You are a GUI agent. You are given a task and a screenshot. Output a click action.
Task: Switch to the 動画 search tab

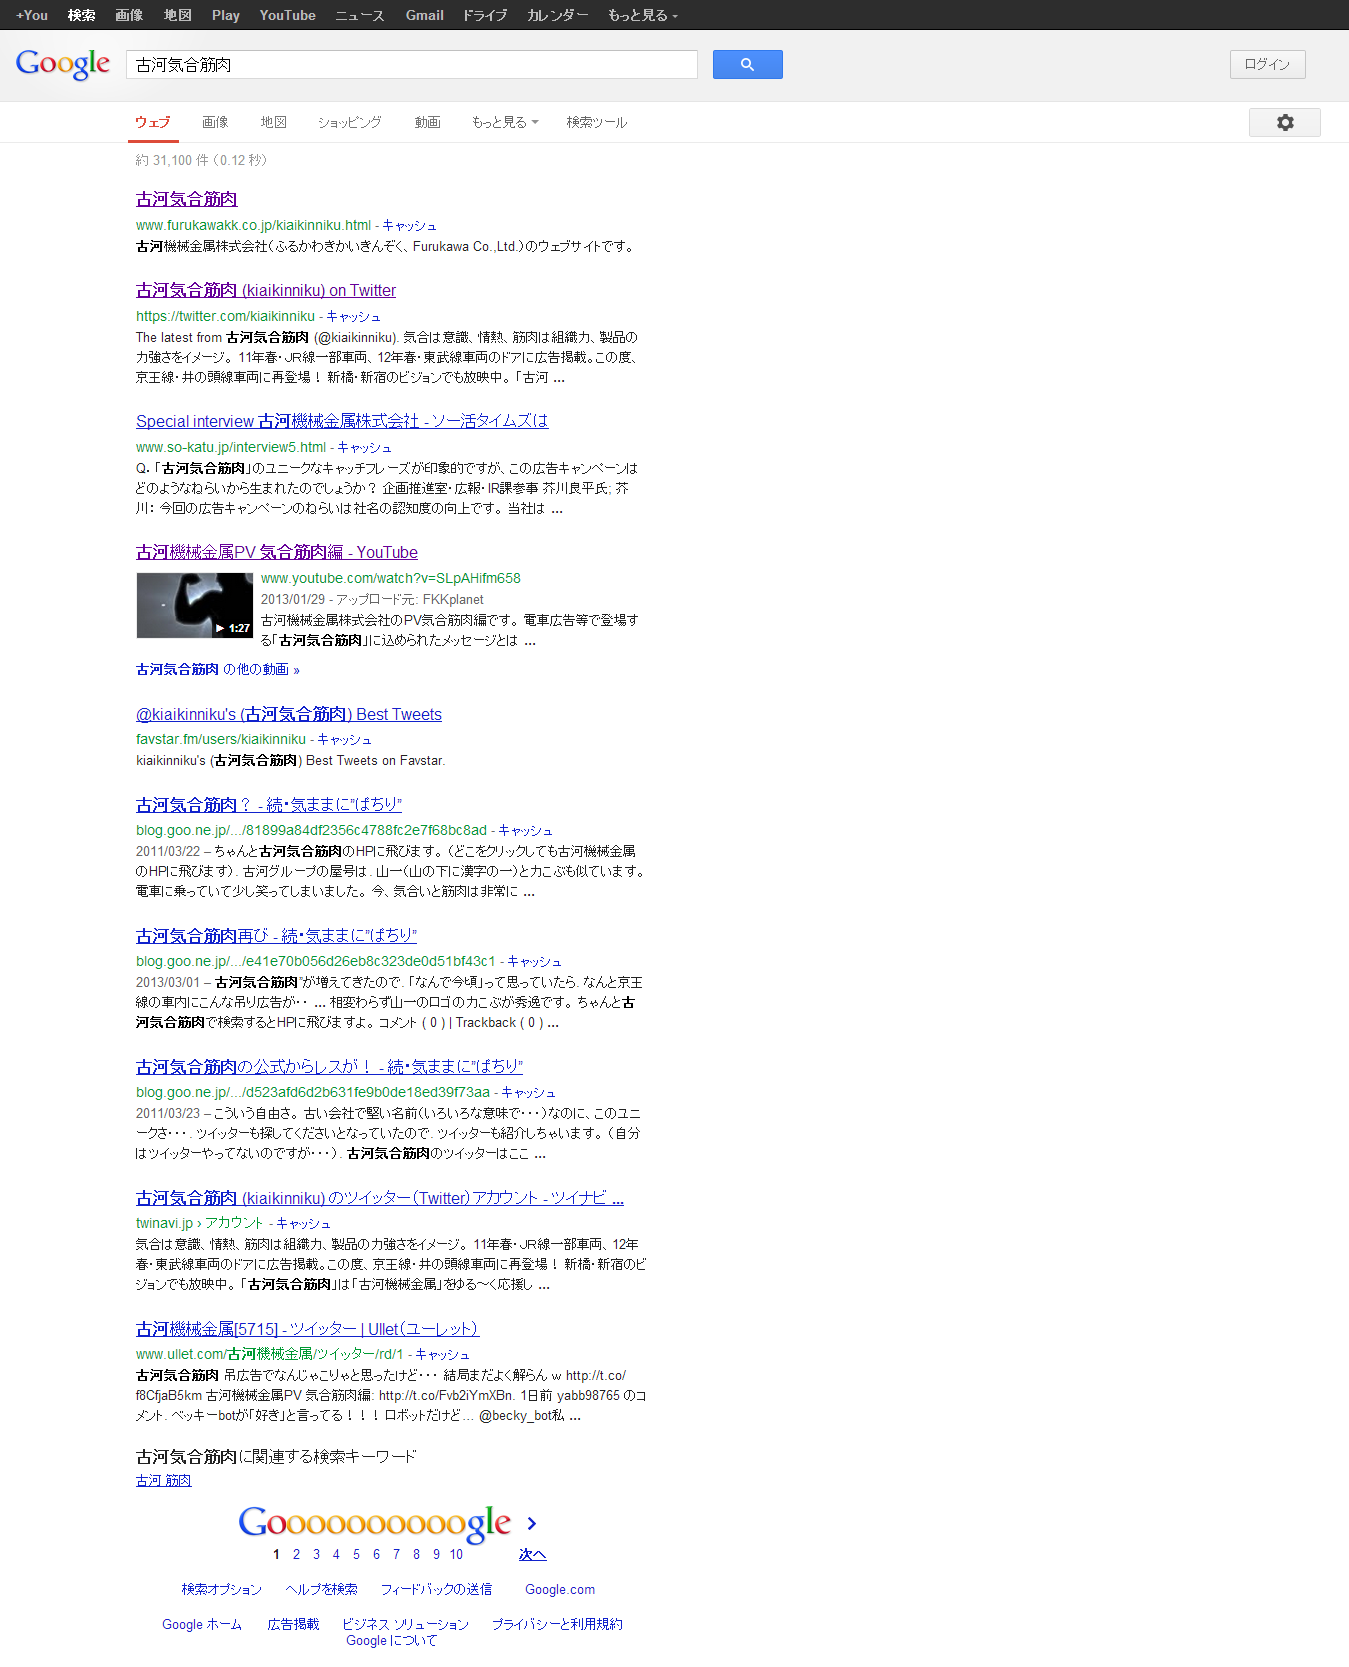pyautogui.click(x=427, y=122)
